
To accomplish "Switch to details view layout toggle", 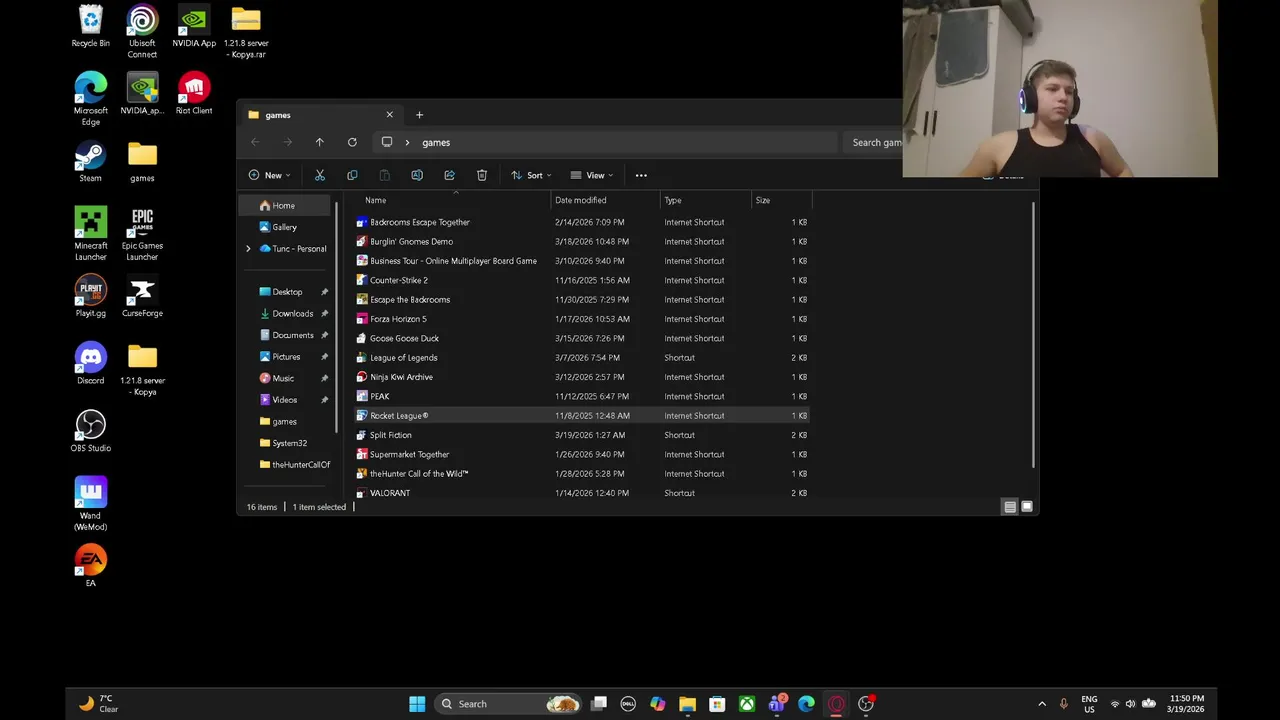I will click(1010, 507).
